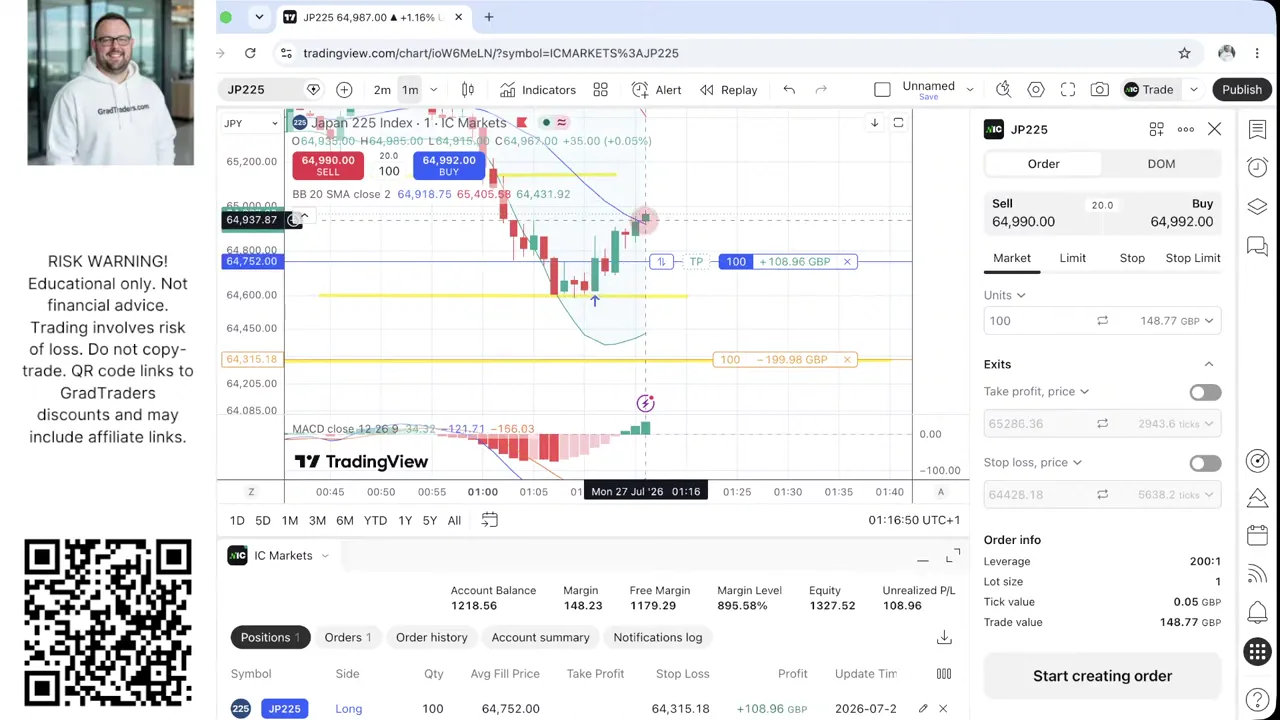This screenshot has height=720, width=1280.
Task: Open chart settings hexagon icon
Action: tap(1036, 90)
